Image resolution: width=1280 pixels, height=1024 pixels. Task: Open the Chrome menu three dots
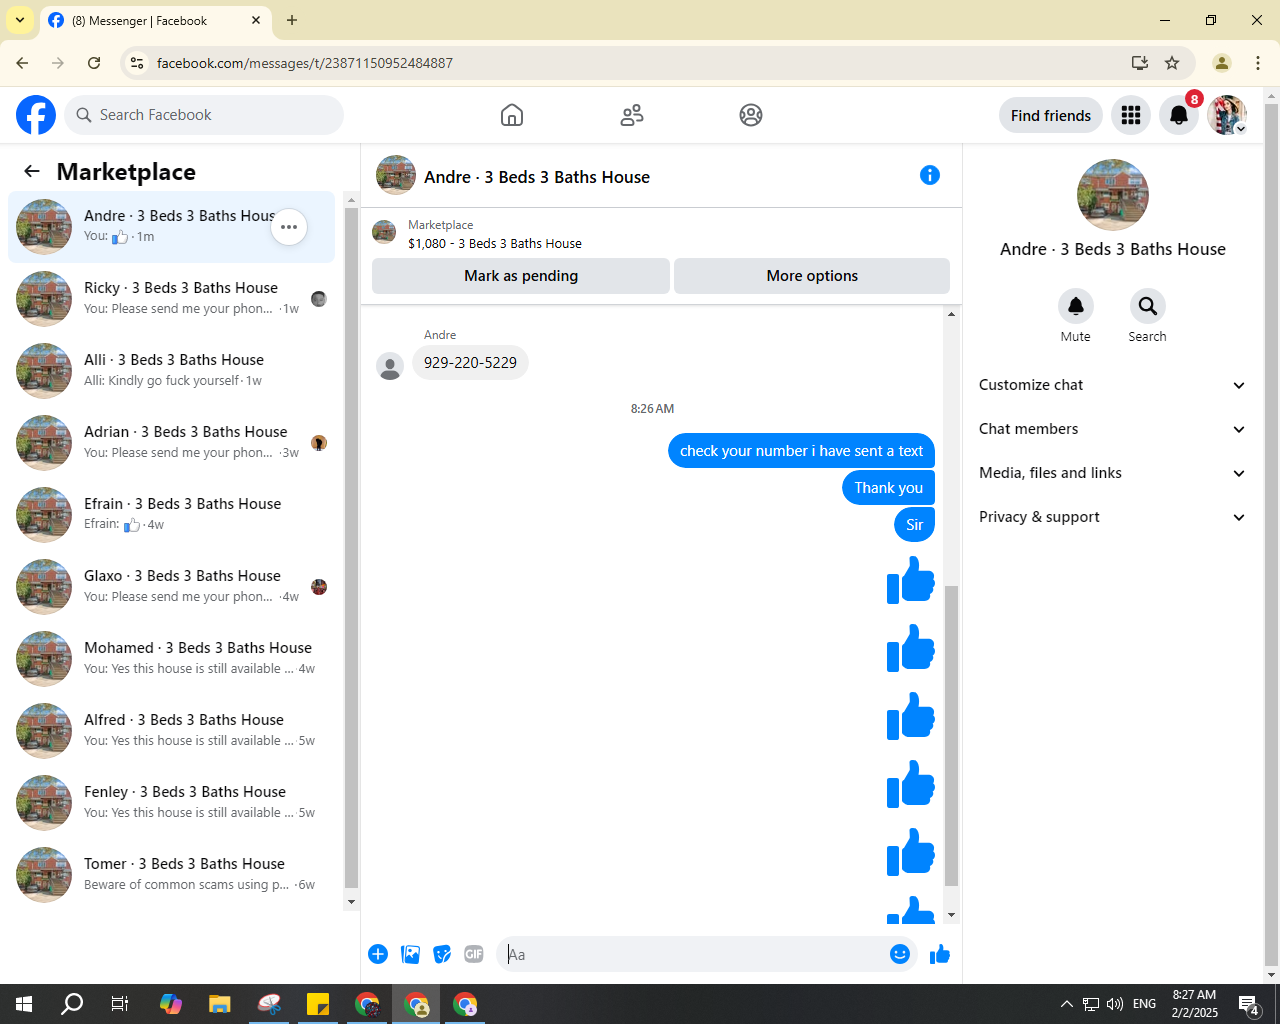1258,63
